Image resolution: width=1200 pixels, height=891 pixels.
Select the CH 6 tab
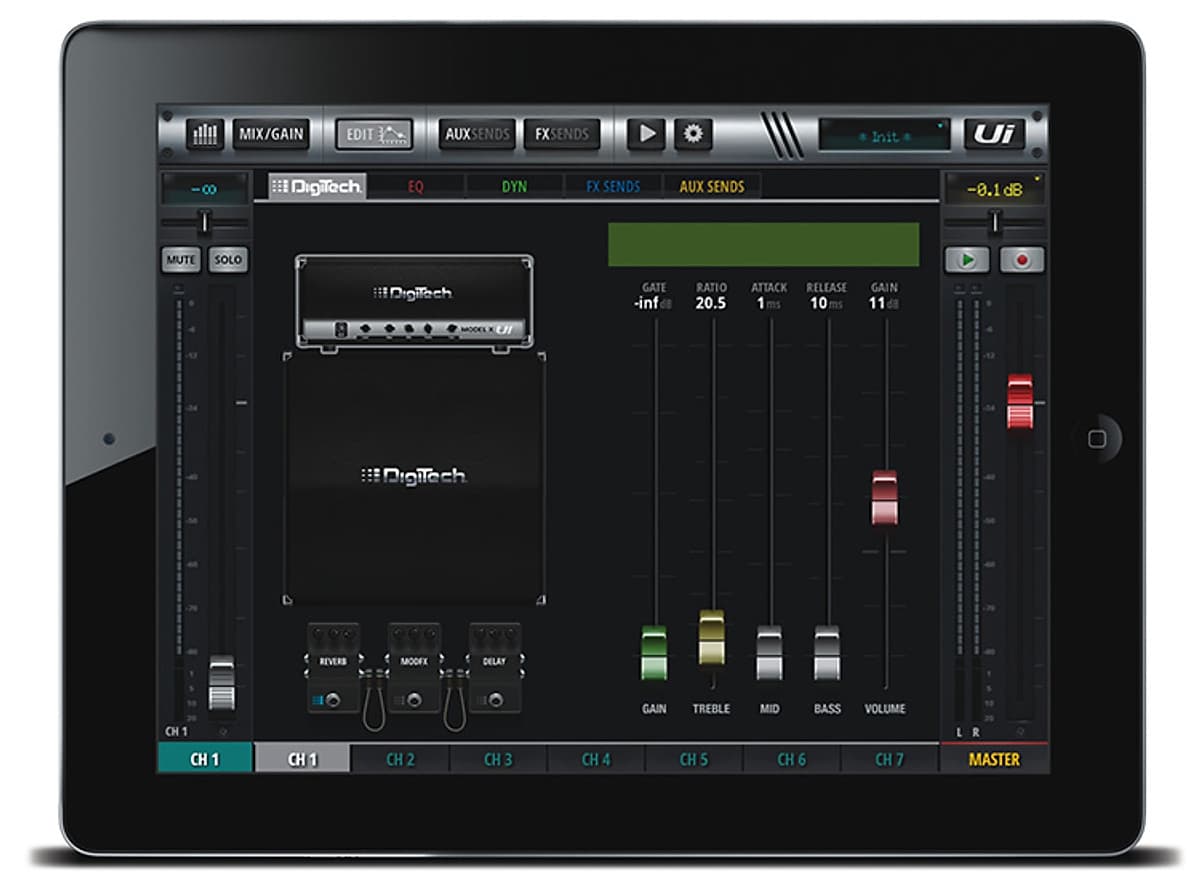[x=792, y=759]
